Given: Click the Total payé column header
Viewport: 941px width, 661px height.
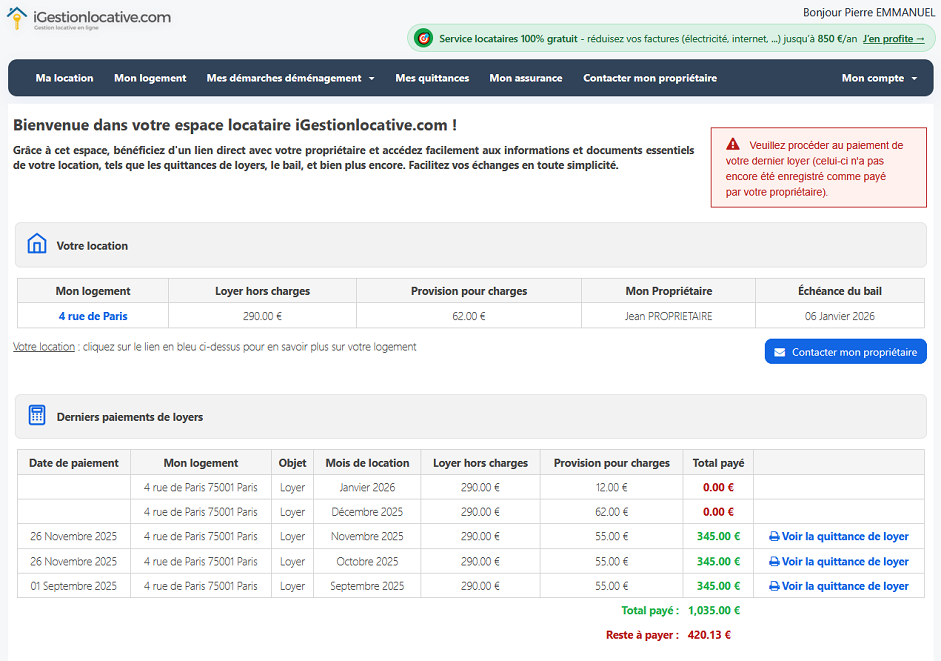Looking at the screenshot, I should 718,463.
